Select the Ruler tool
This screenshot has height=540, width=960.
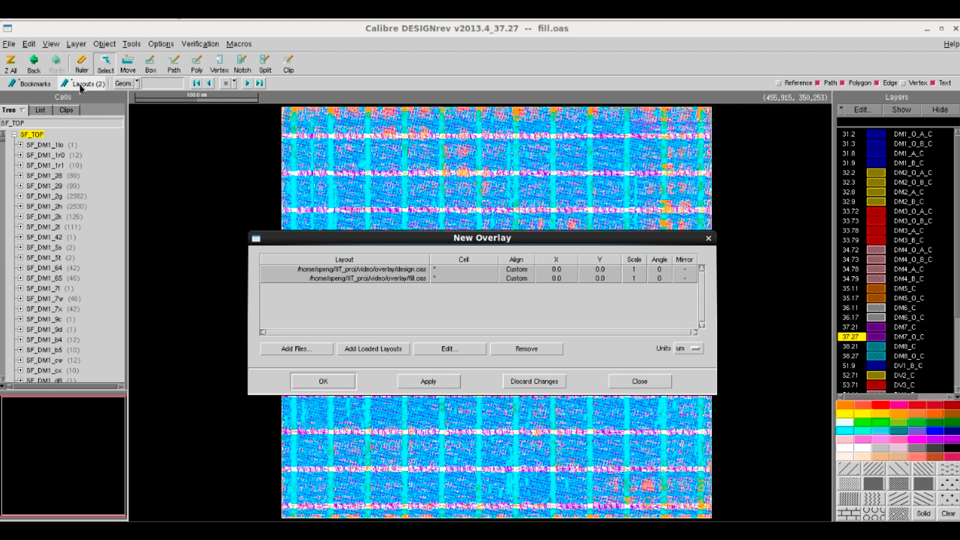pyautogui.click(x=81, y=63)
